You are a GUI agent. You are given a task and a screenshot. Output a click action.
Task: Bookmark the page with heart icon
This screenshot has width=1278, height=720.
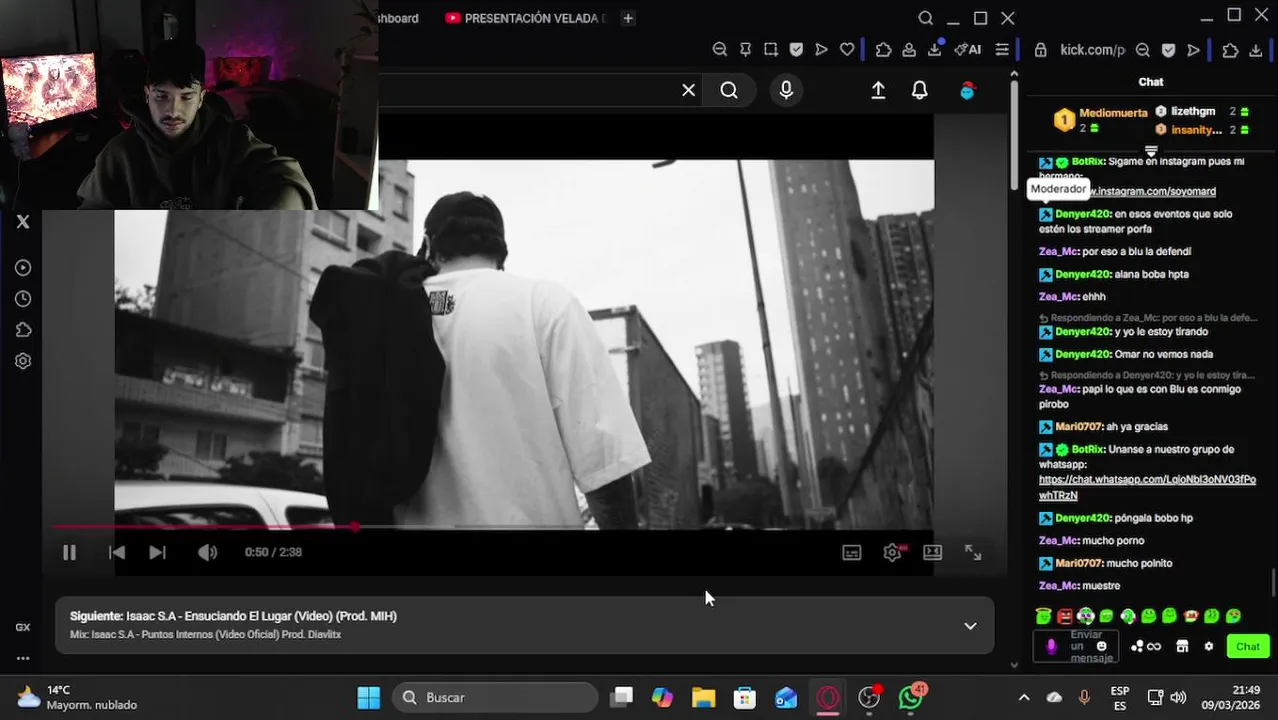point(847,50)
